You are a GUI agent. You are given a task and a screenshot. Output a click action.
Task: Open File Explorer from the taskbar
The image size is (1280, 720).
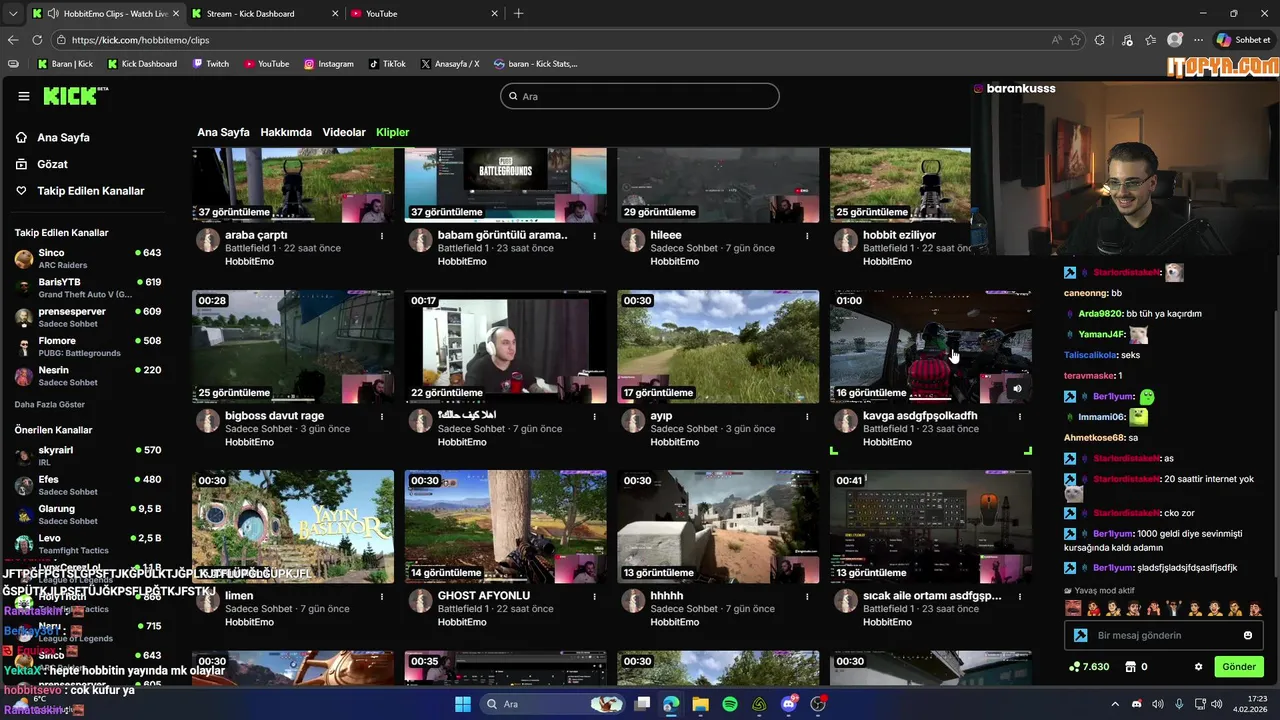(x=700, y=704)
